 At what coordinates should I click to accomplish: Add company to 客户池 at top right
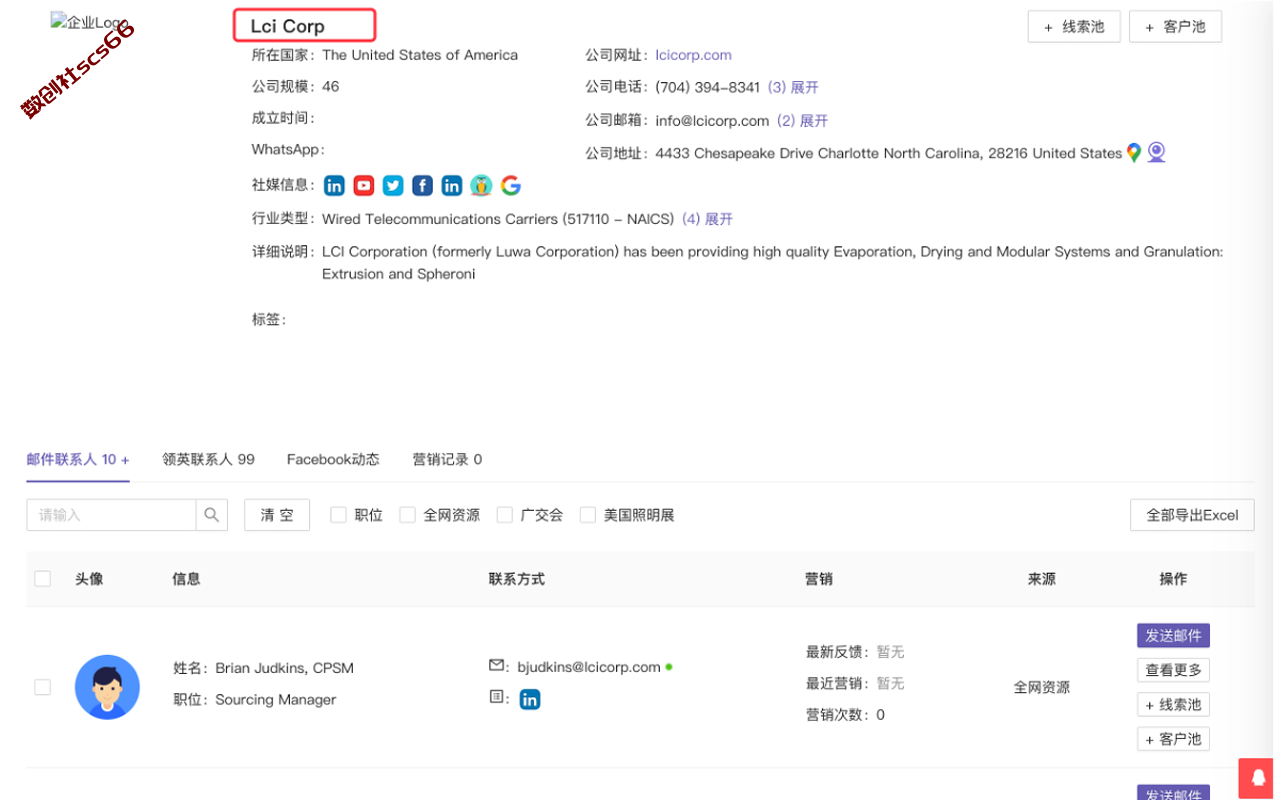(1175, 27)
